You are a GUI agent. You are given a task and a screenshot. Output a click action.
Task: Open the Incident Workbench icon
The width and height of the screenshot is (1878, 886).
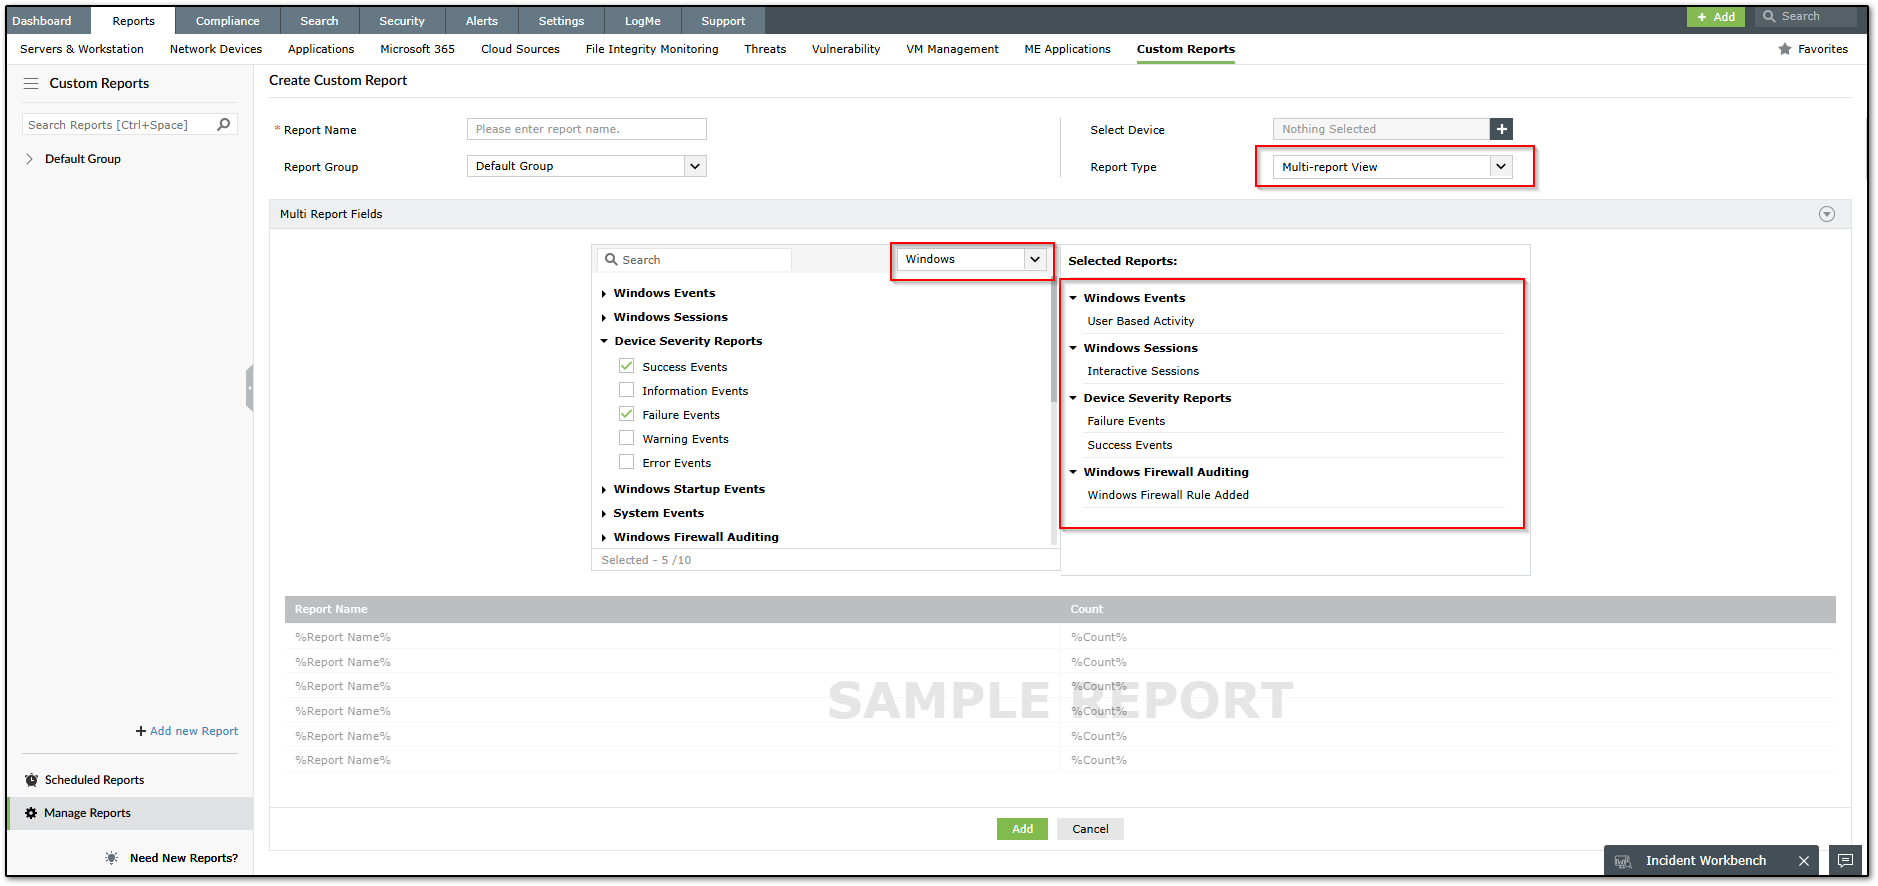point(1623,861)
